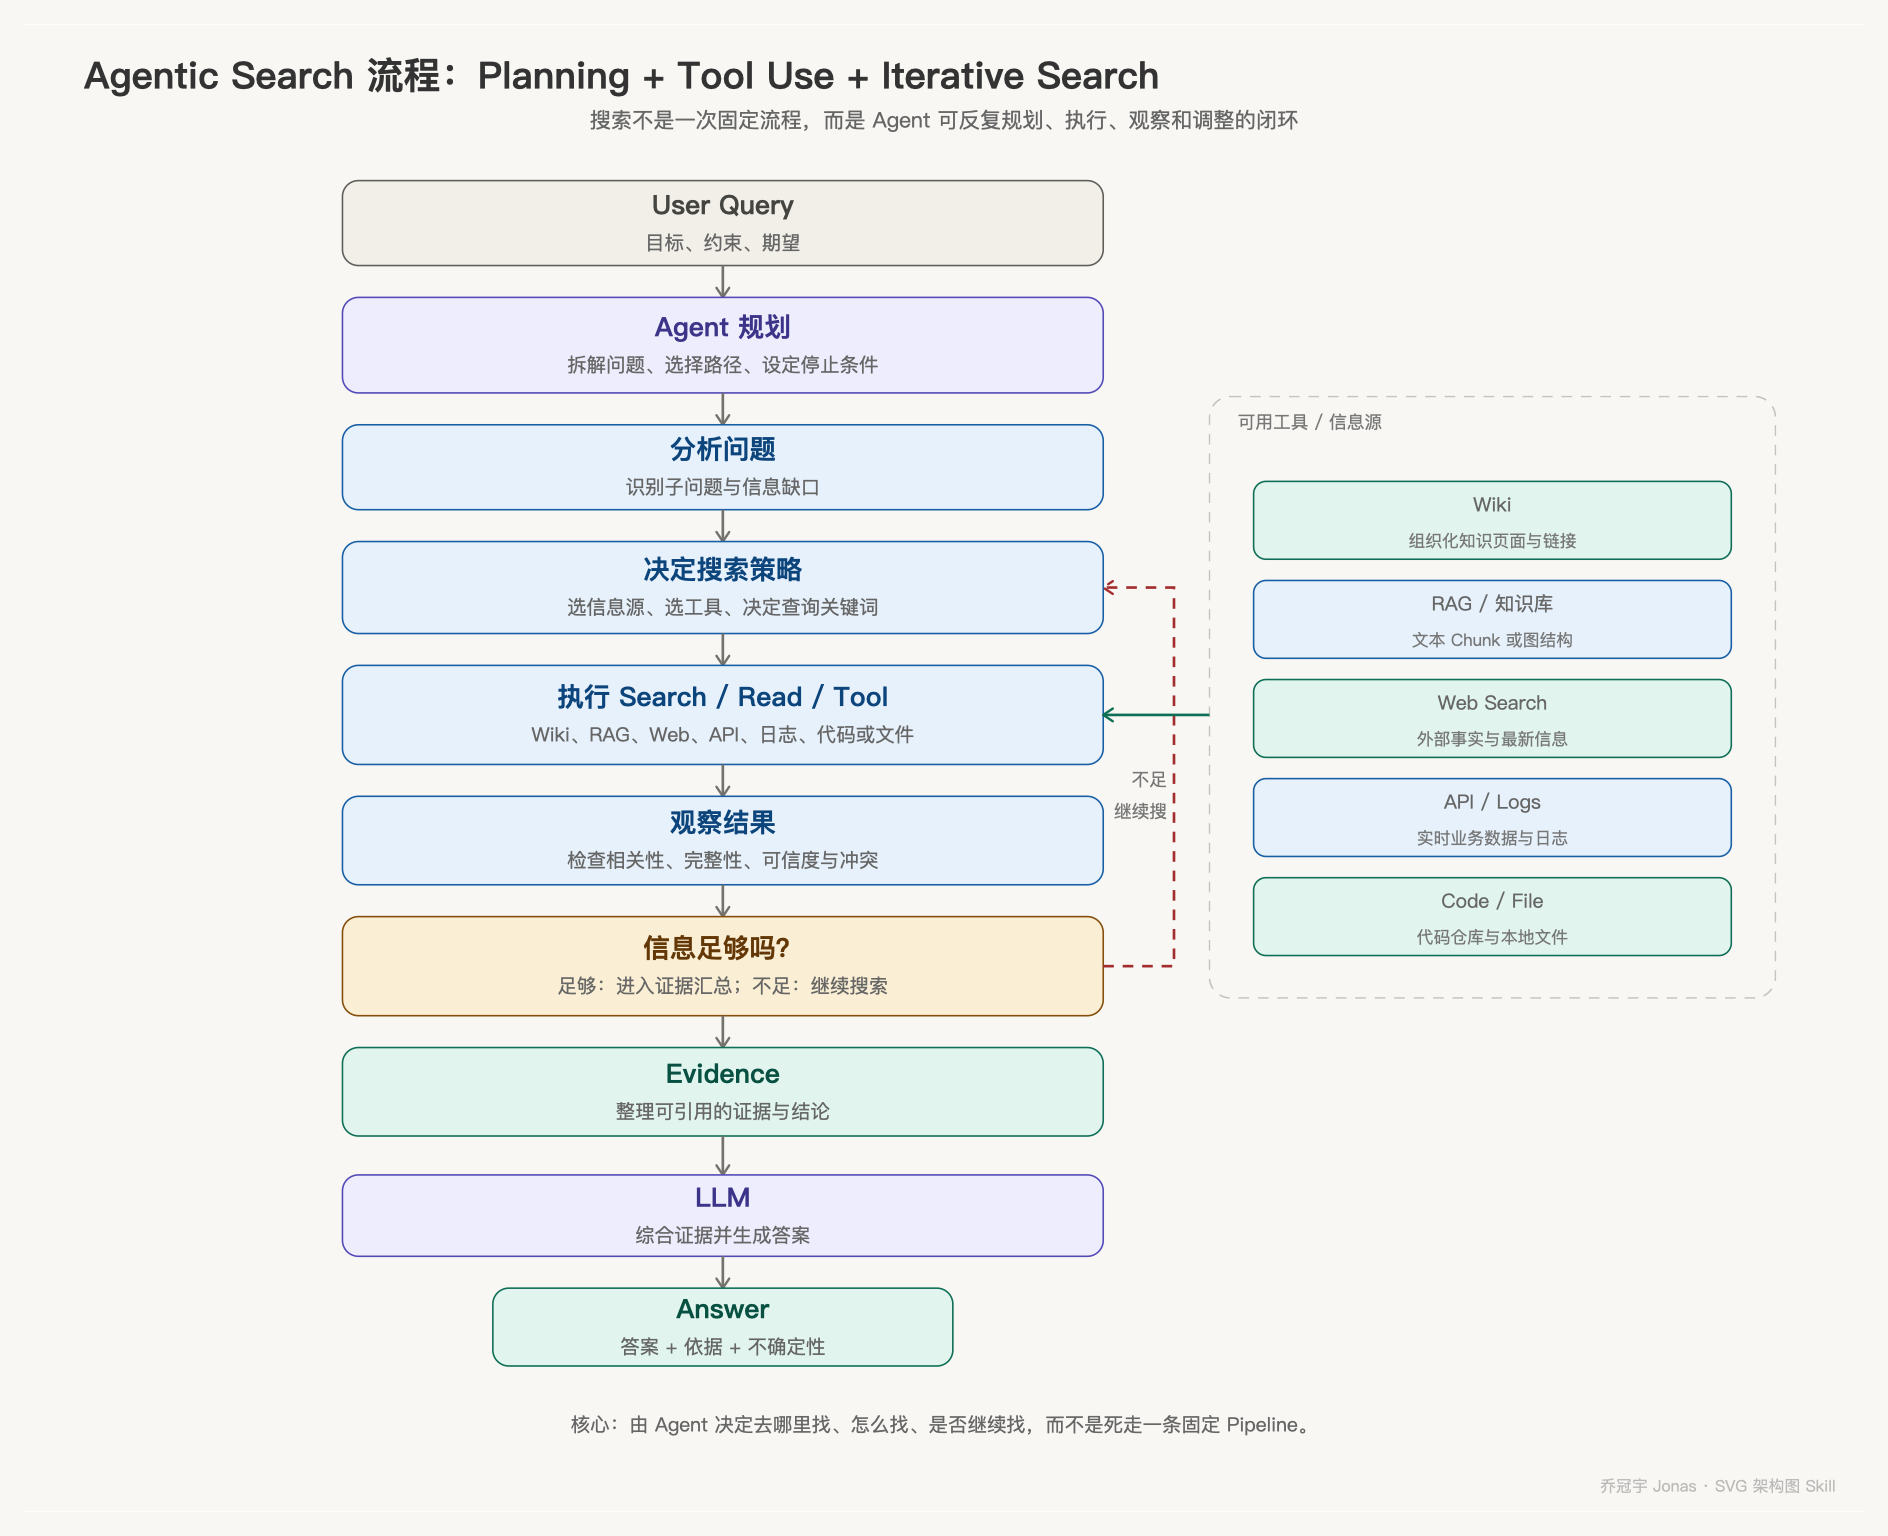This screenshot has height=1536, width=1888.
Task: Click text 组织化知识页面与链接
Action: click(1492, 541)
